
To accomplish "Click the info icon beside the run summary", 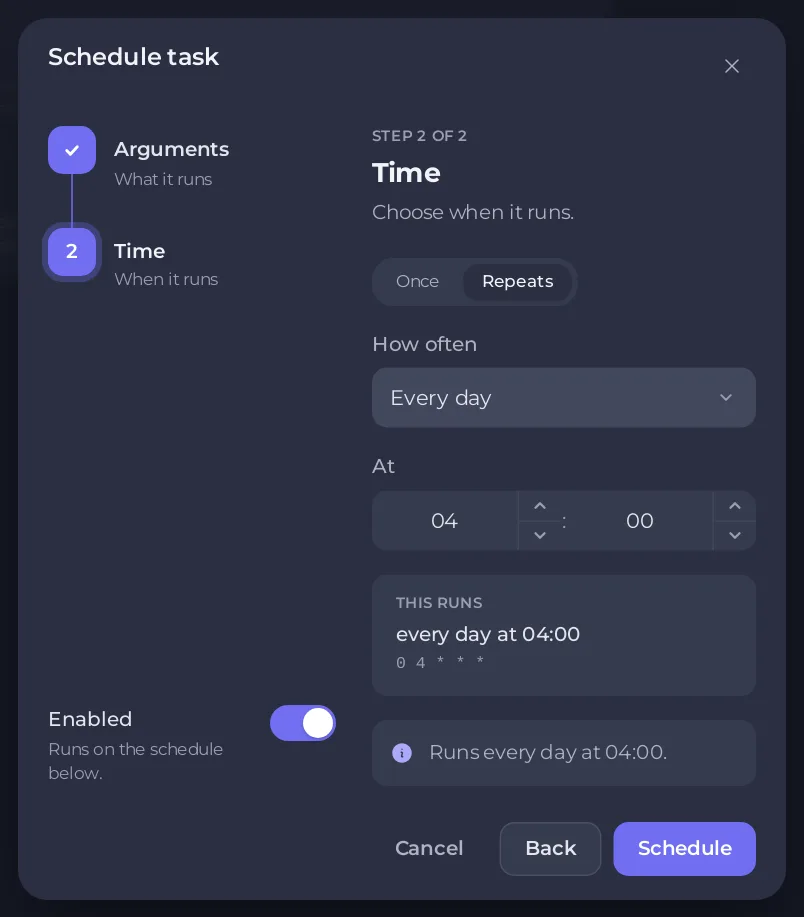I will click(402, 753).
